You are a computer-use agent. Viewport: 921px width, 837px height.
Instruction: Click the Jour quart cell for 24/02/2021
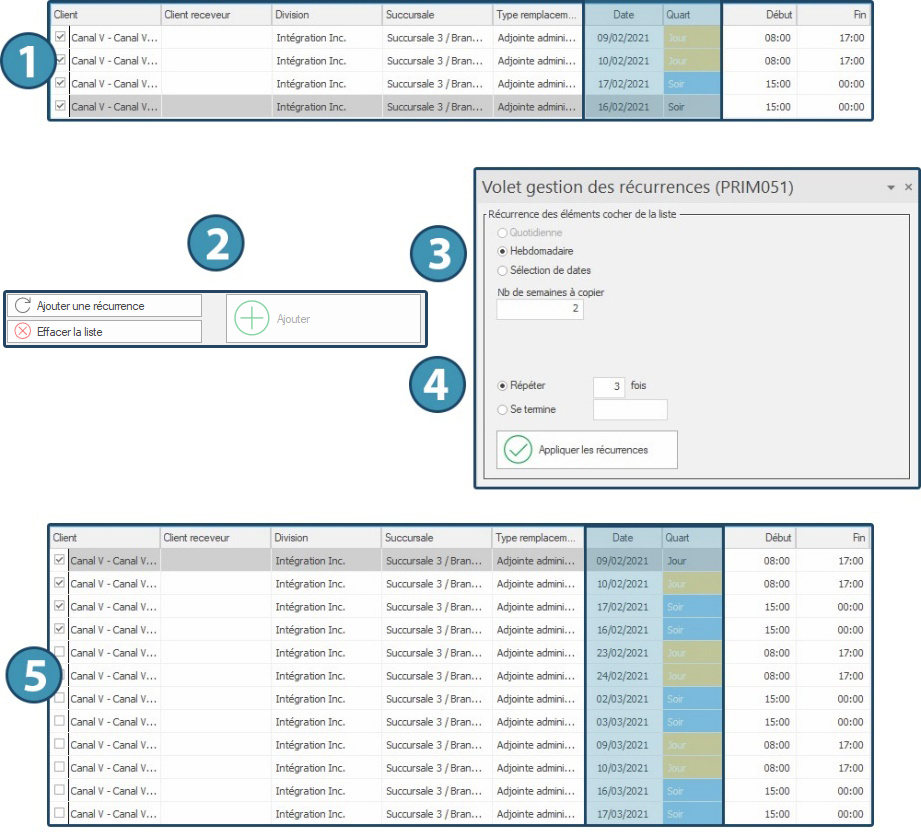tap(691, 676)
